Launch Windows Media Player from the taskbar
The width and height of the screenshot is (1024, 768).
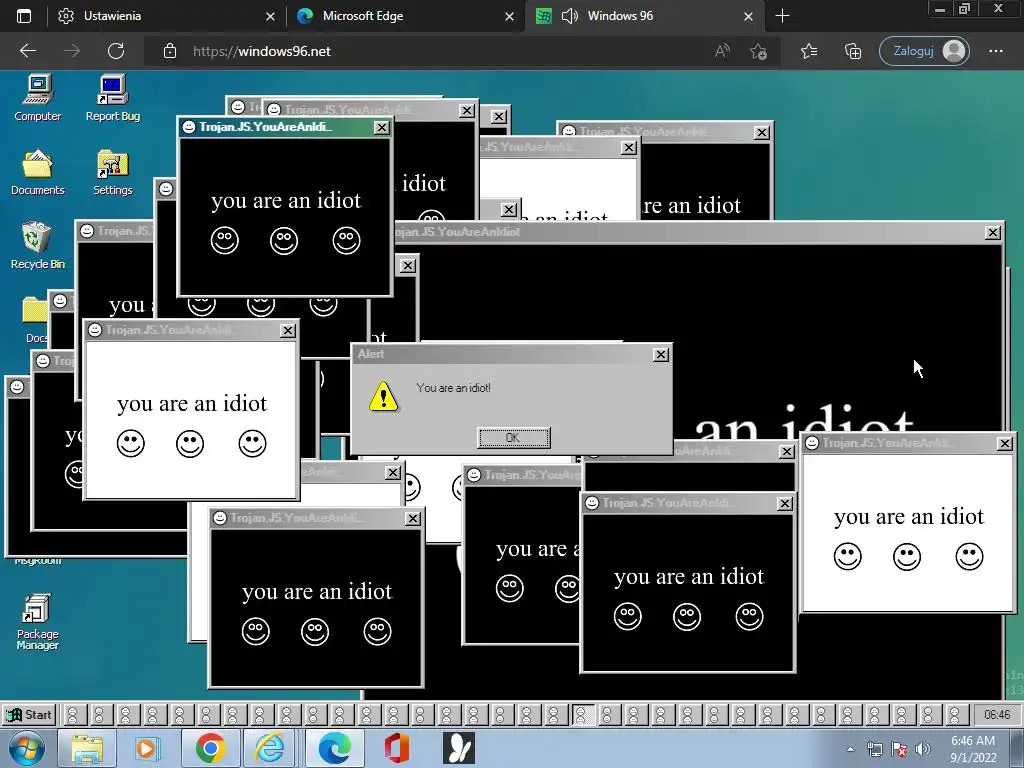pyautogui.click(x=147, y=748)
